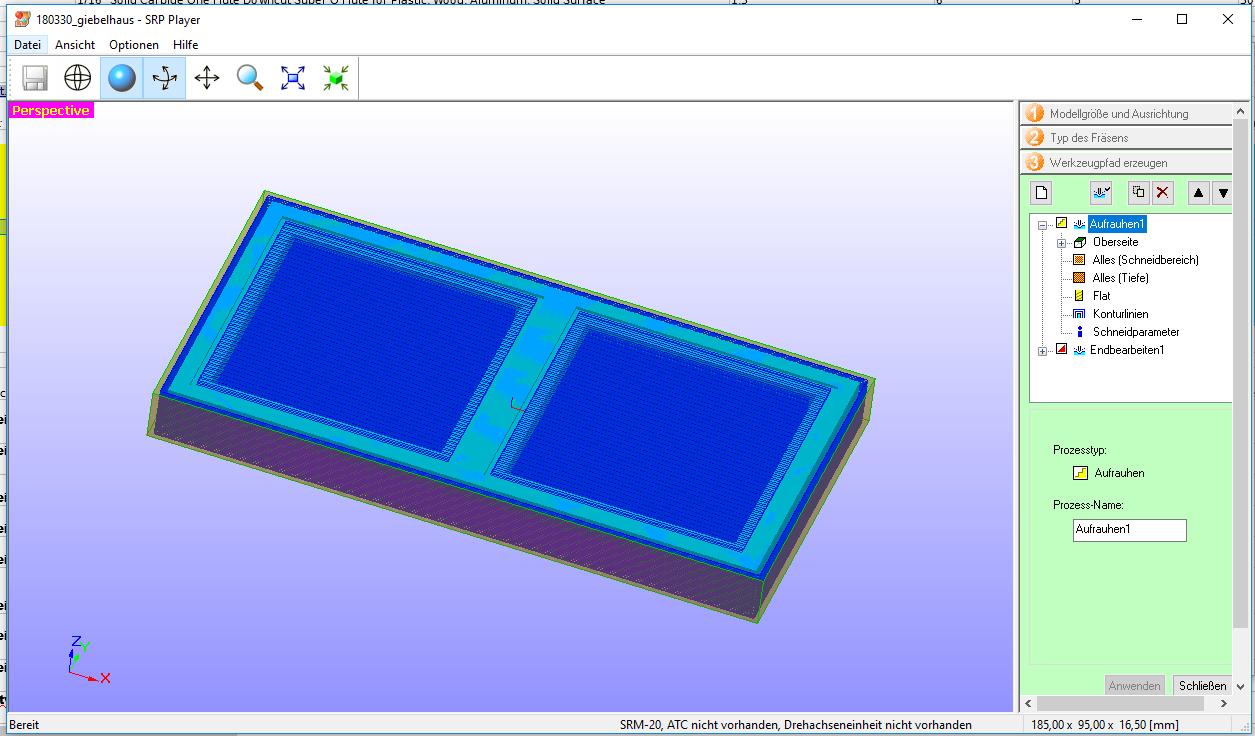Collapse the Werkzeugpfad erzeugen section
Screen dimensions: 1255x736
(1126, 162)
